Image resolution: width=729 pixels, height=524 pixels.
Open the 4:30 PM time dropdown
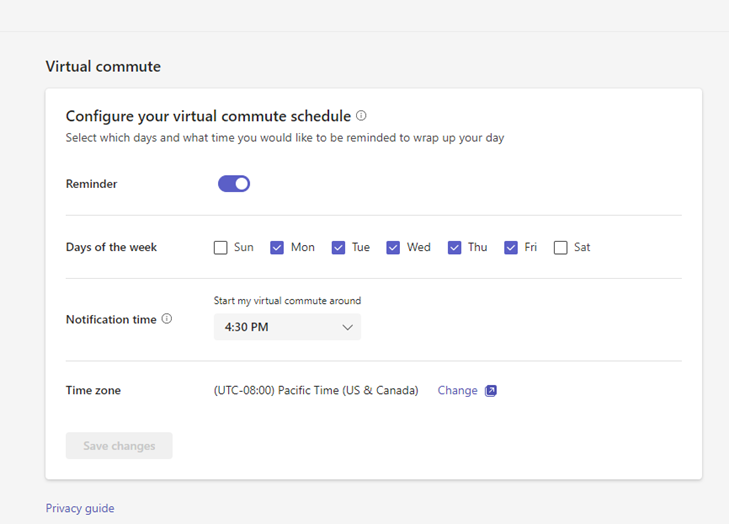click(287, 327)
